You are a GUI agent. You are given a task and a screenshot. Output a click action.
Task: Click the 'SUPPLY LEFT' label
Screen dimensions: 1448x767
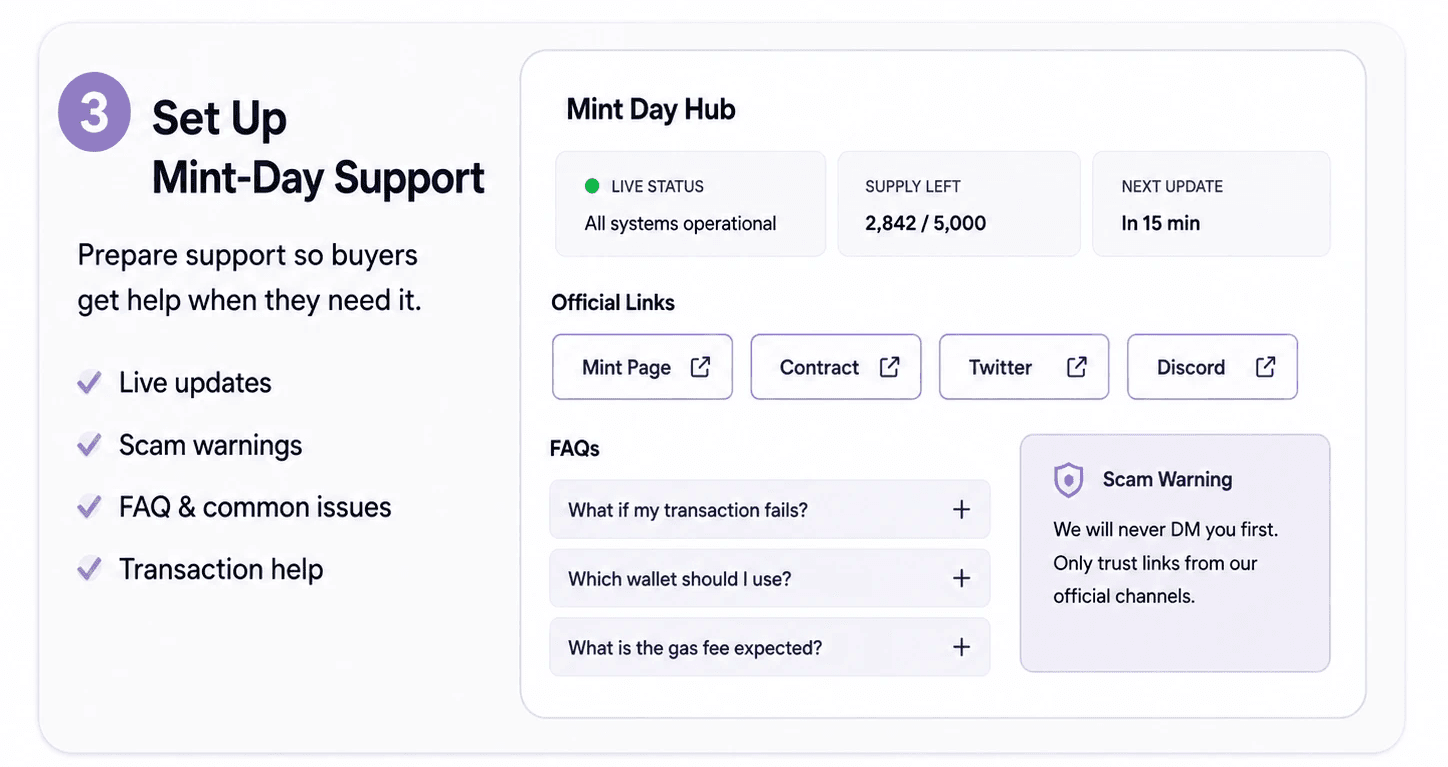[x=913, y=186]
